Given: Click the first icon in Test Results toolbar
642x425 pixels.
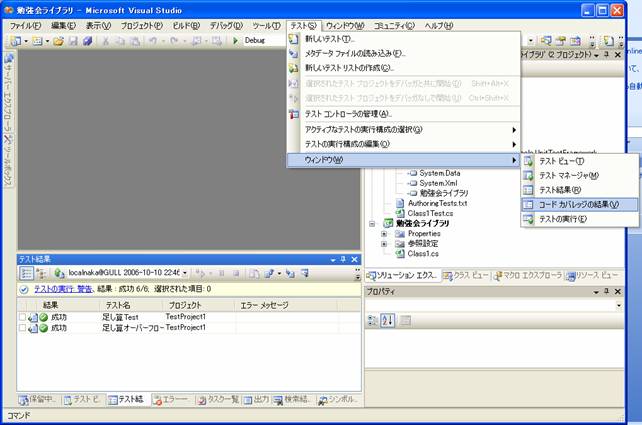Looking at the screenshot, I should pos(27,272).
